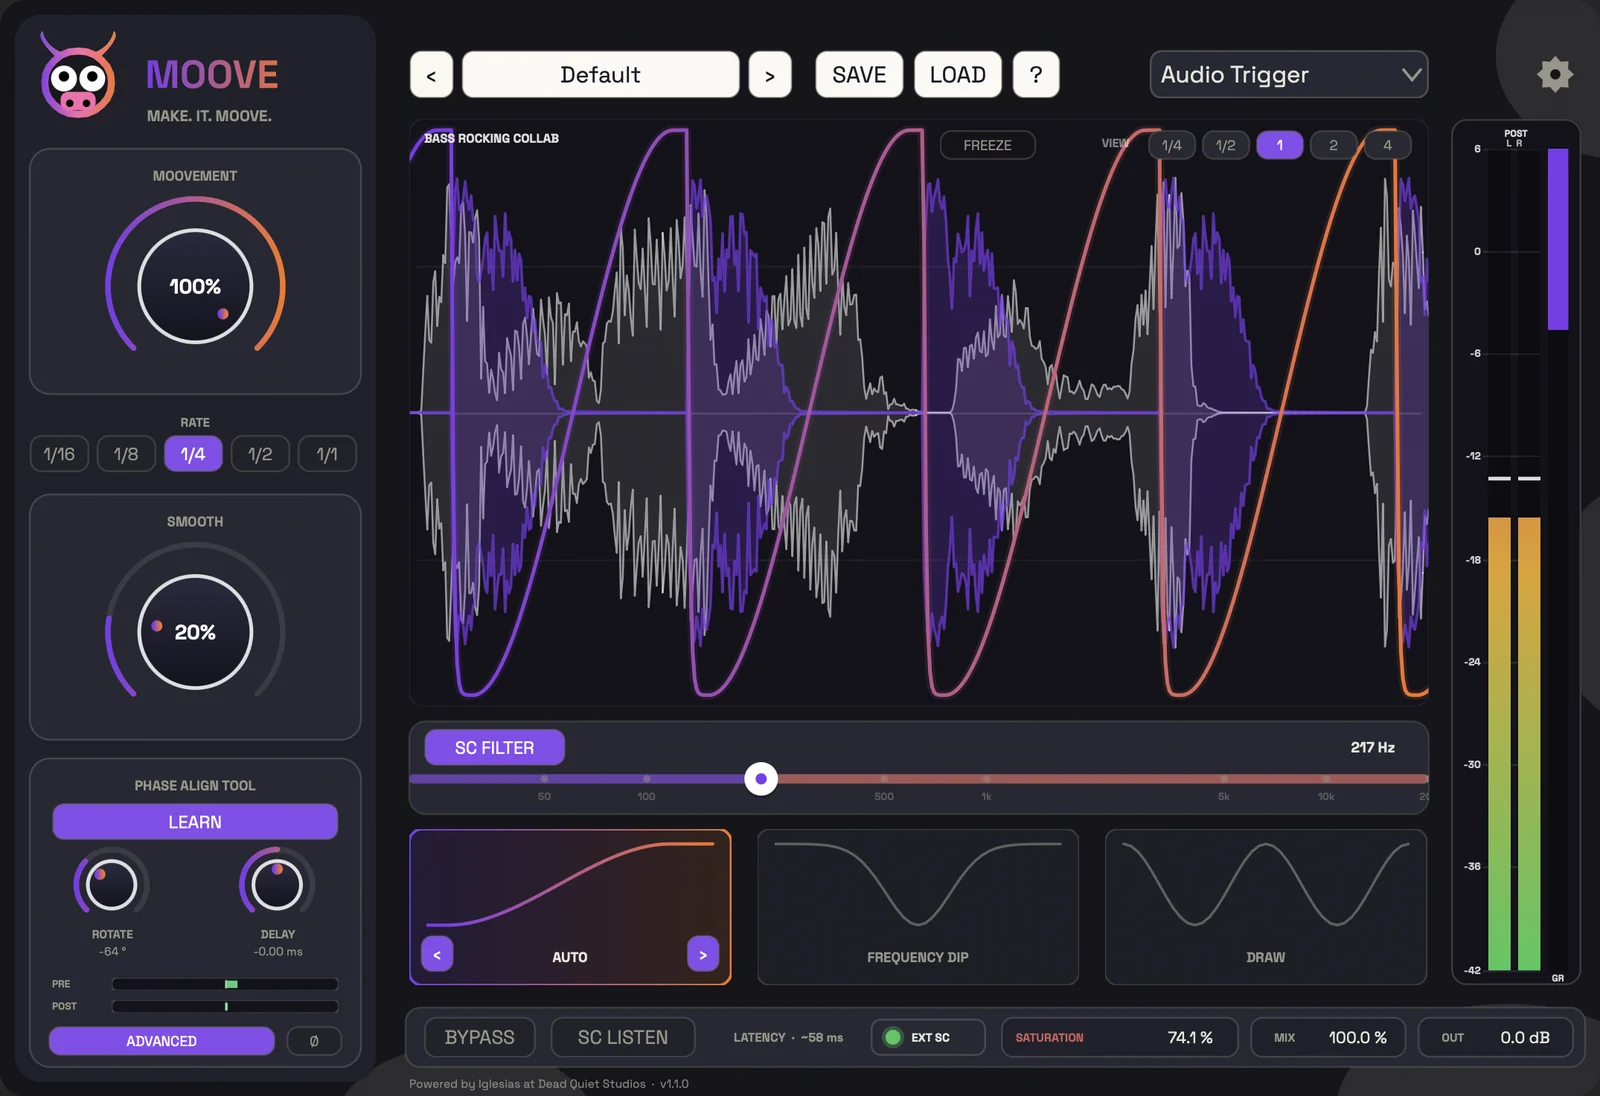Viewport: 1600px width, 1096px height.
Task: Open settings with the gear icon
Action: (x=1555, y=75)
